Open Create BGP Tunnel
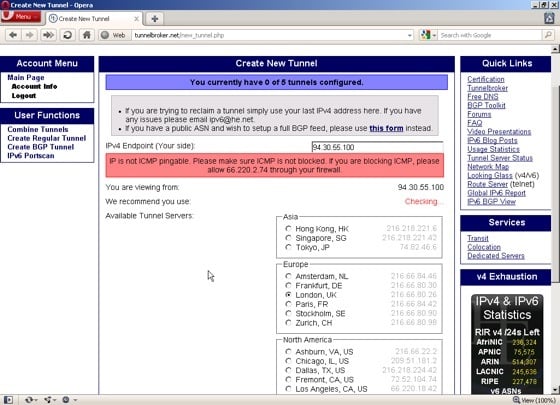Screen dimensions: 560x405 coord(40,147)
